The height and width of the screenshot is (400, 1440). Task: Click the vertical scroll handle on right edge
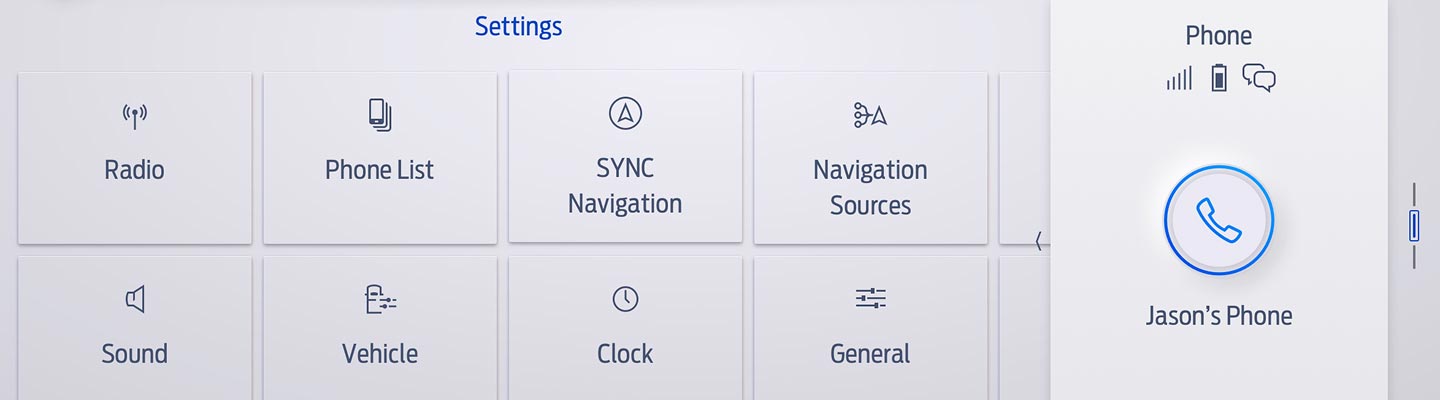pos(1414,225)
